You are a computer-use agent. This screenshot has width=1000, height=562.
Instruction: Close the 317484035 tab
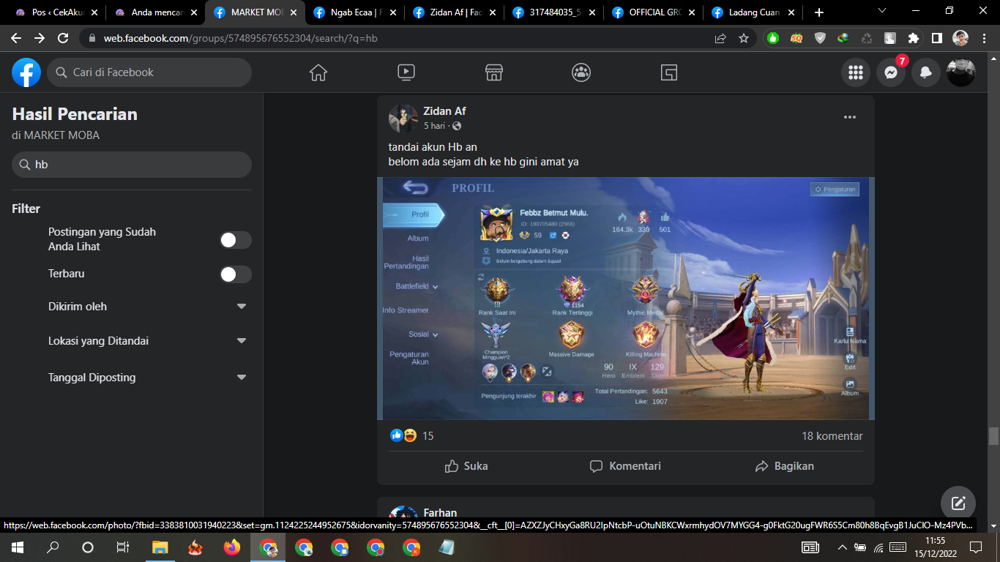[592, 12]
